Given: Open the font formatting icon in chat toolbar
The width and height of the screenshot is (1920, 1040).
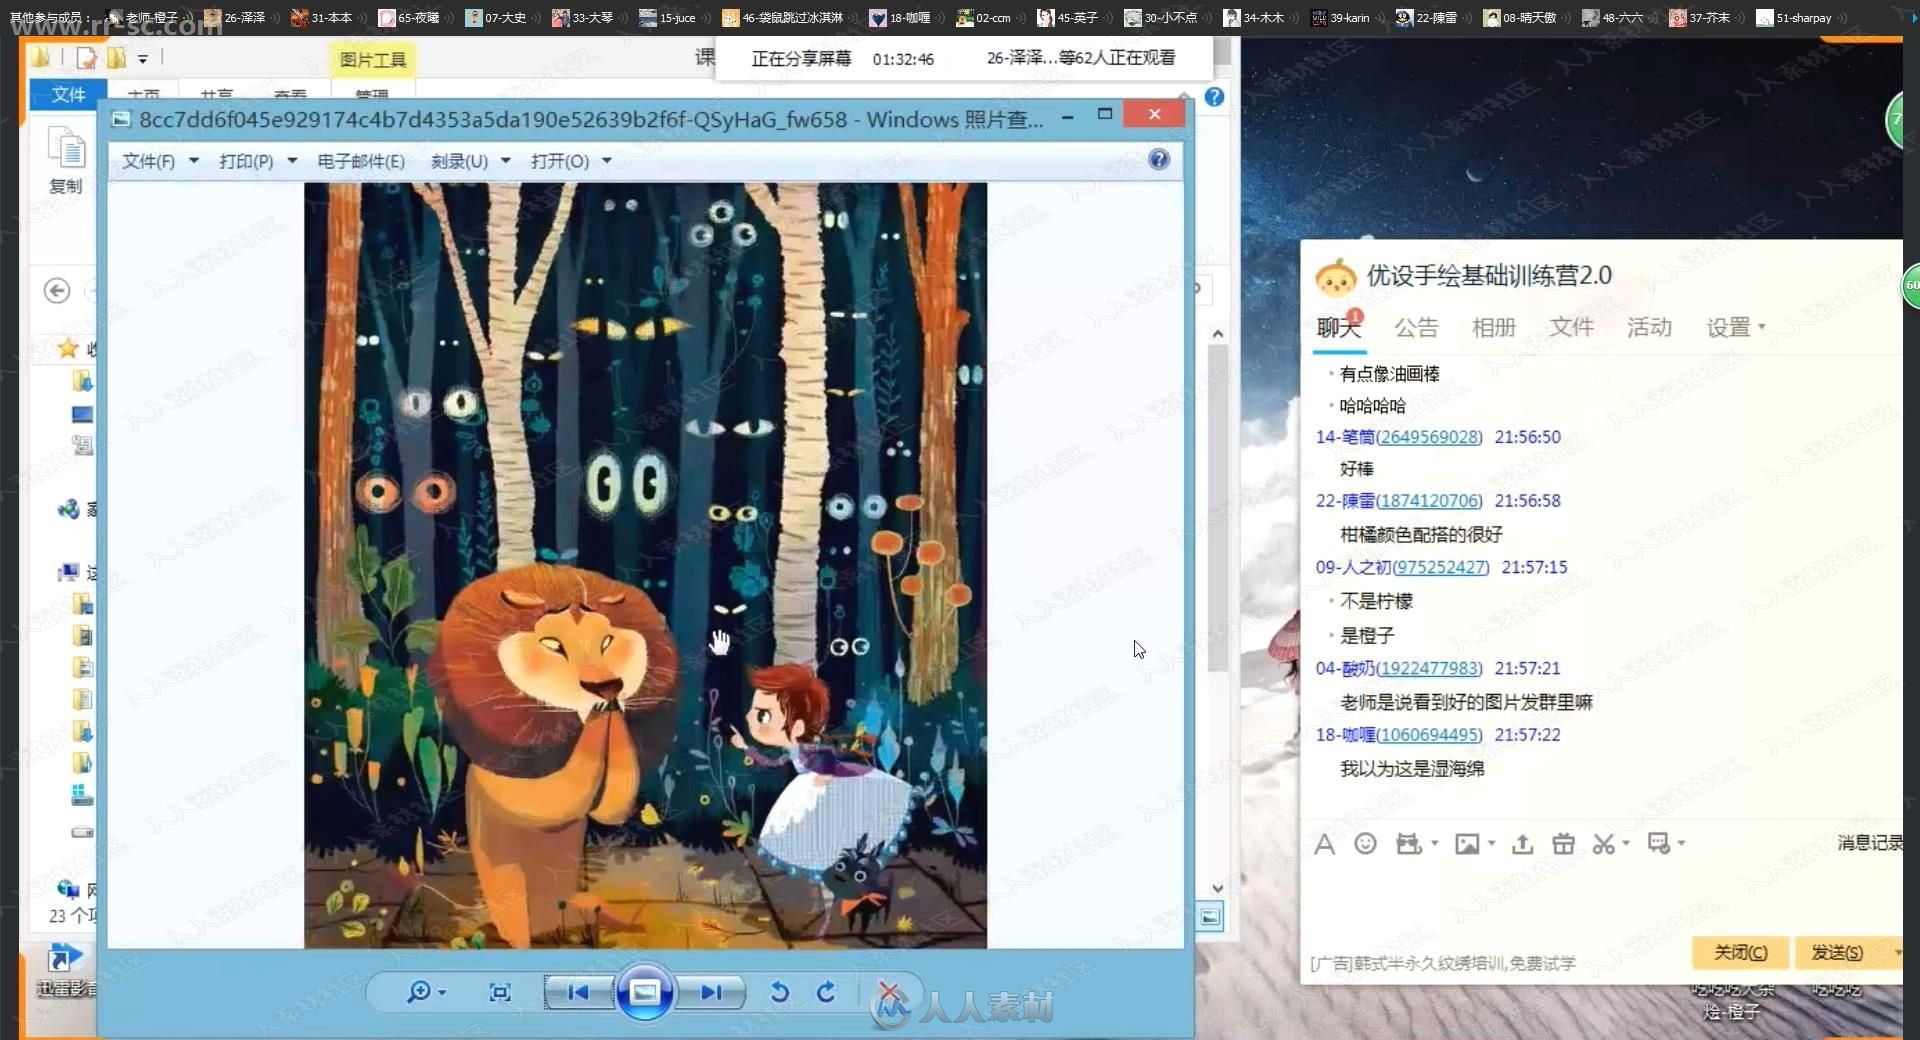Looking at the screenshot, I should 1325,844.
